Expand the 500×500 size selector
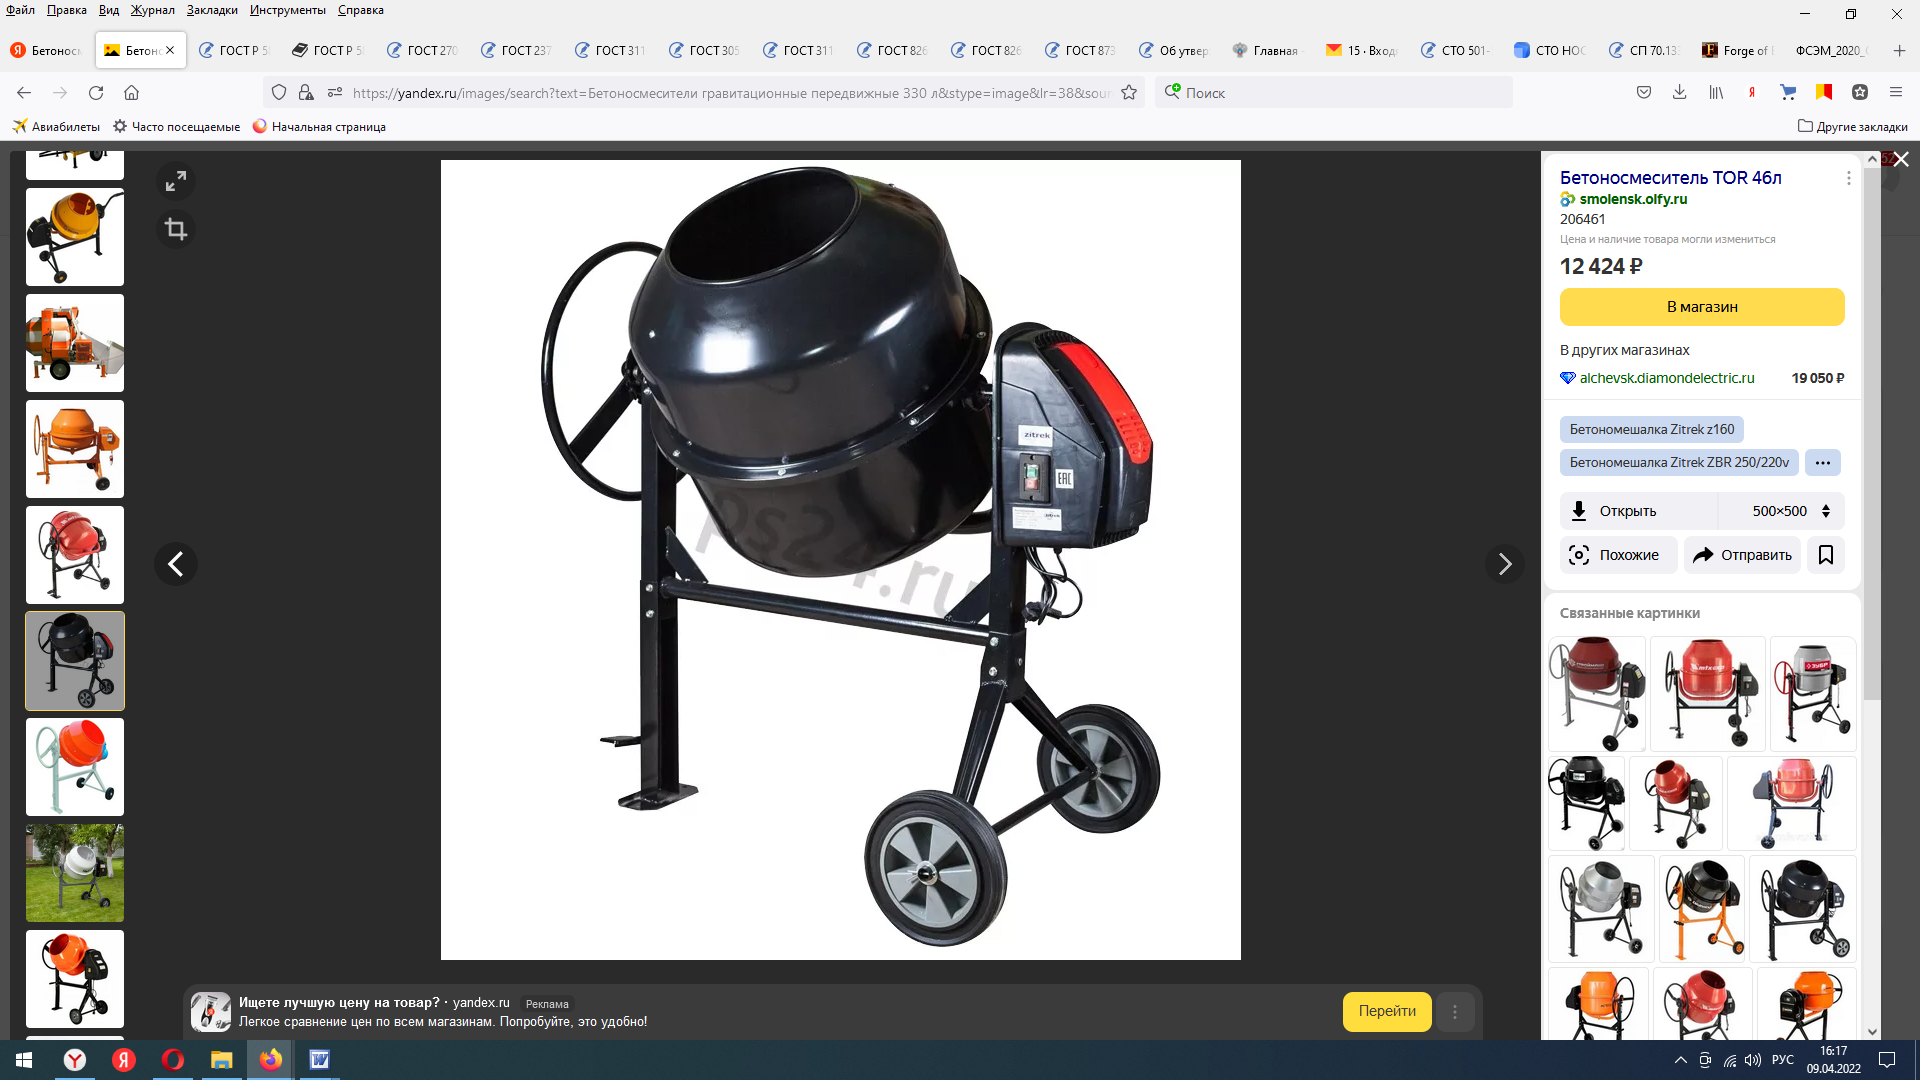The image size is (1920, 1080). pyautogui.click(x=1782, y=511)
